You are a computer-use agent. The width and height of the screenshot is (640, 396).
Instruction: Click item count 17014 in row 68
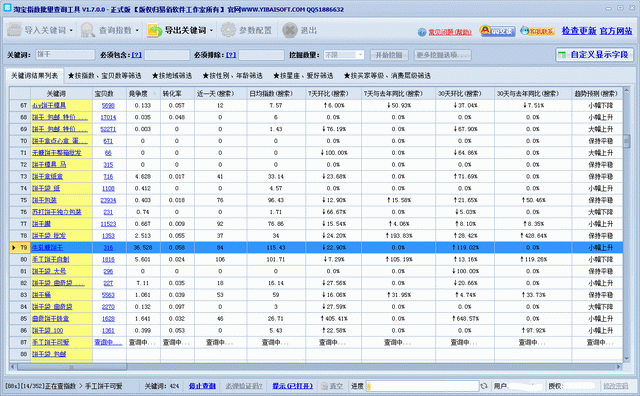tap(108, 117)
